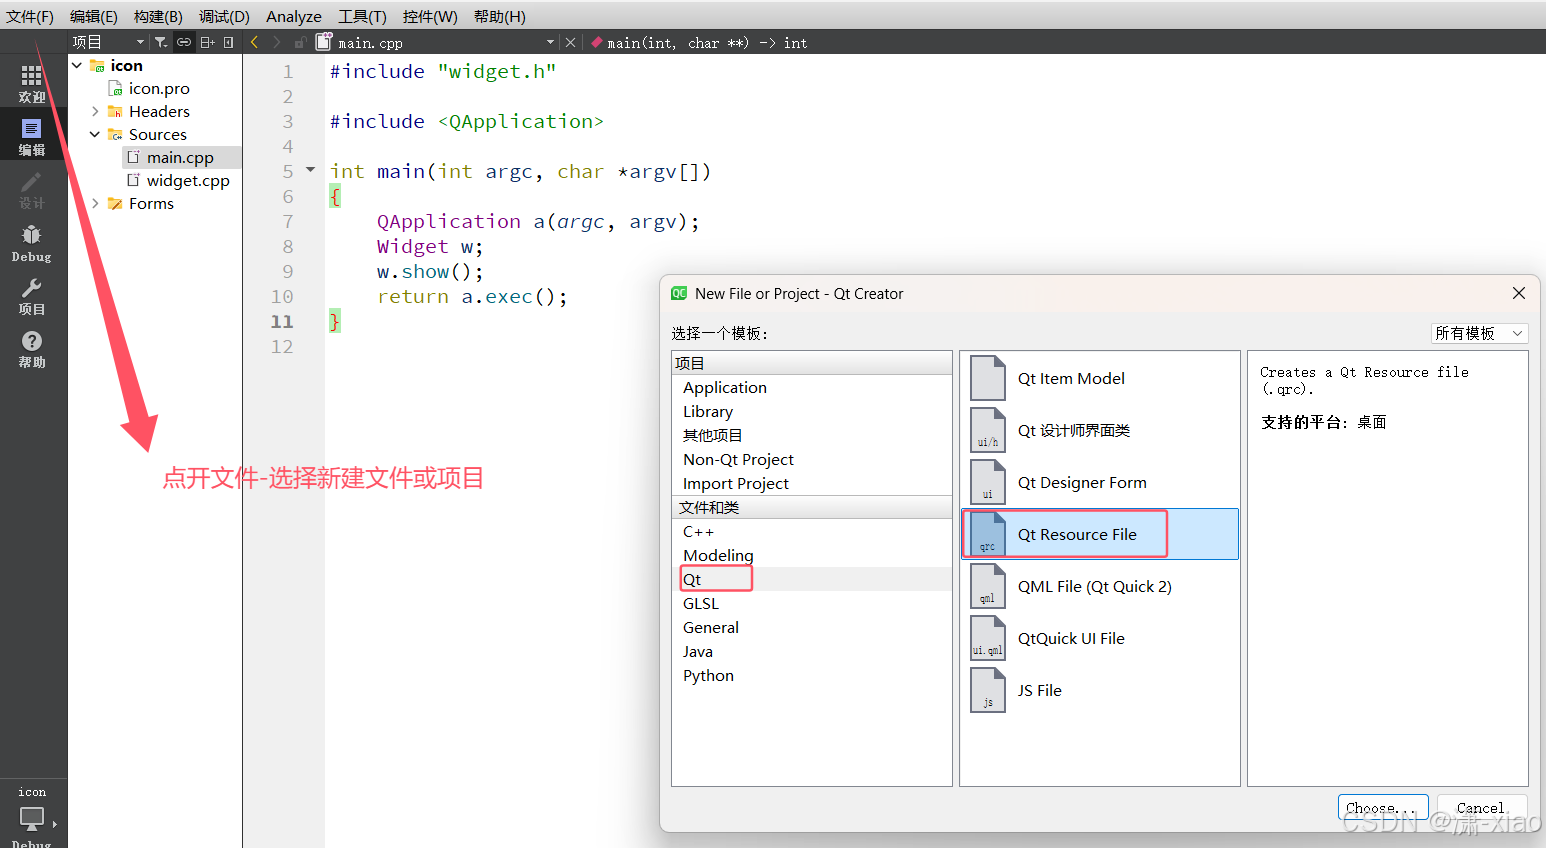Screen dimensions: 1546x848
Task: Select the Non-Qt Project category
Action: coord(738,459)
